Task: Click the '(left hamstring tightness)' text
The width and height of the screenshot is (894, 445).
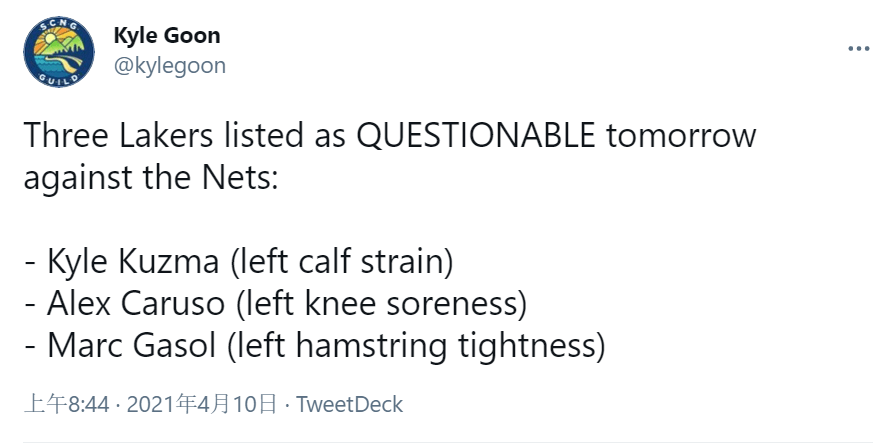Action: pyautogui.click(x=416, y=346)
